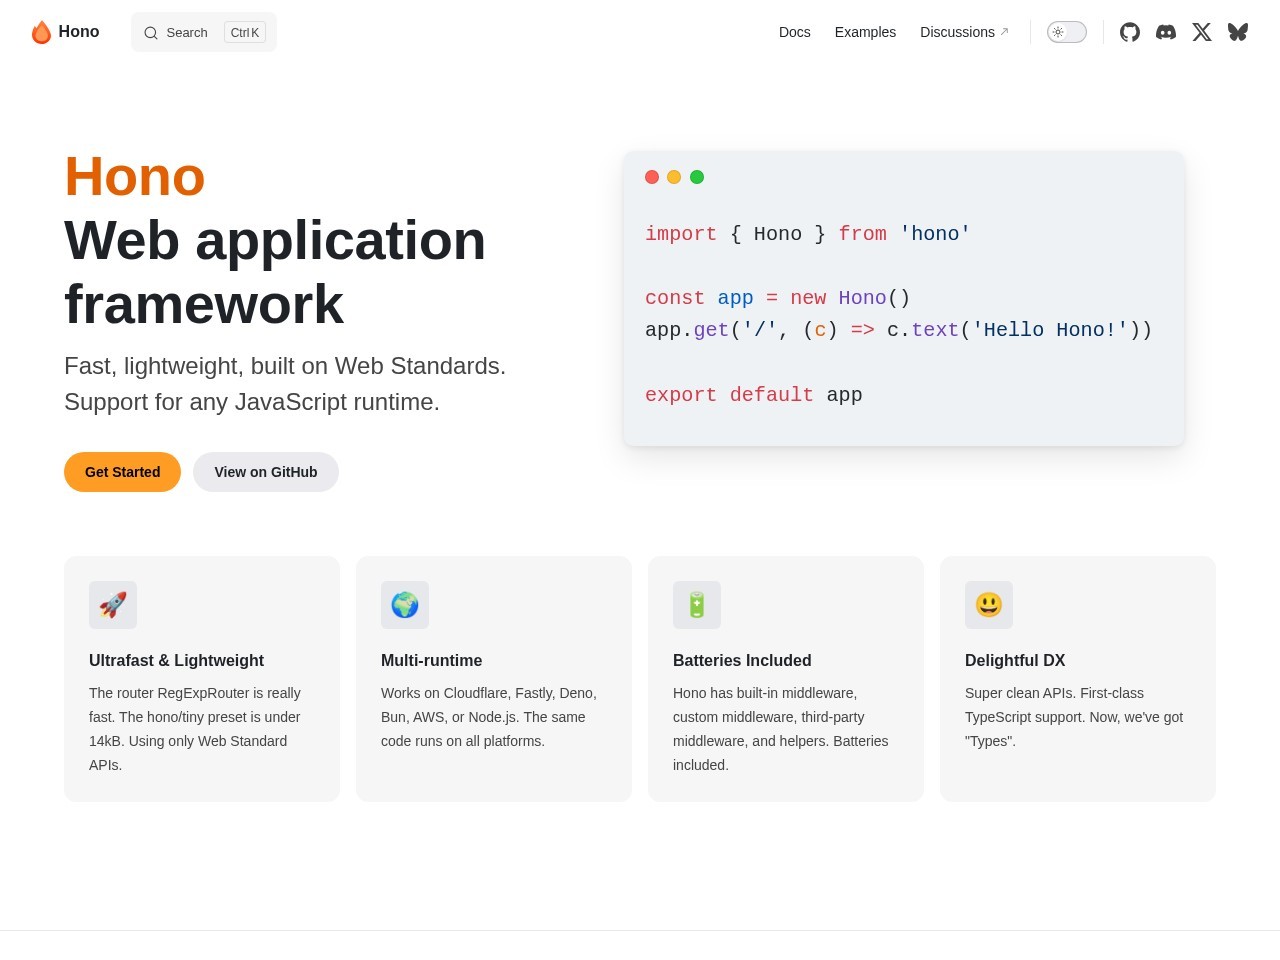The image size is (1280, 960).
Task: Open the Search box
Action: (204, 32)
